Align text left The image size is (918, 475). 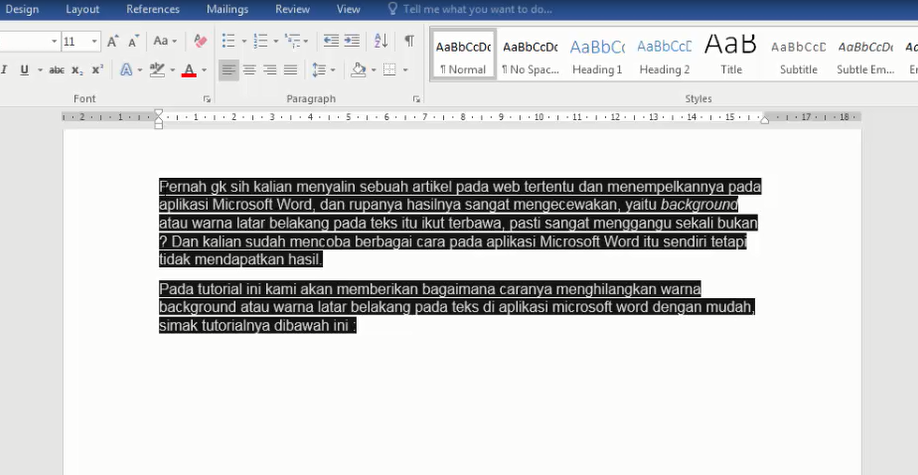(228, 70)
